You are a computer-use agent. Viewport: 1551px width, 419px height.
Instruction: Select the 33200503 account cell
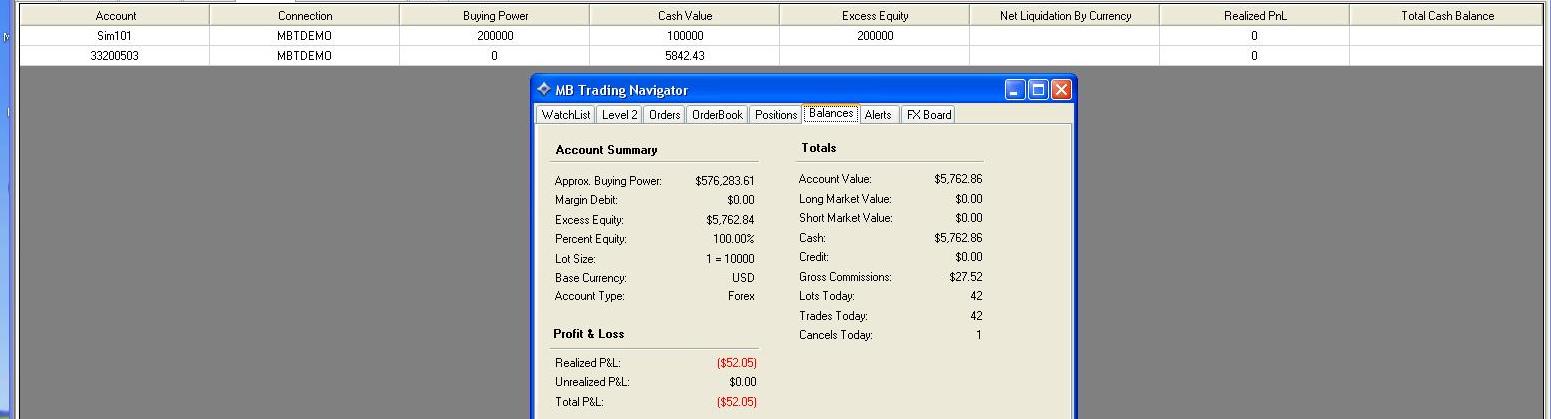click(x=115, y=56)
